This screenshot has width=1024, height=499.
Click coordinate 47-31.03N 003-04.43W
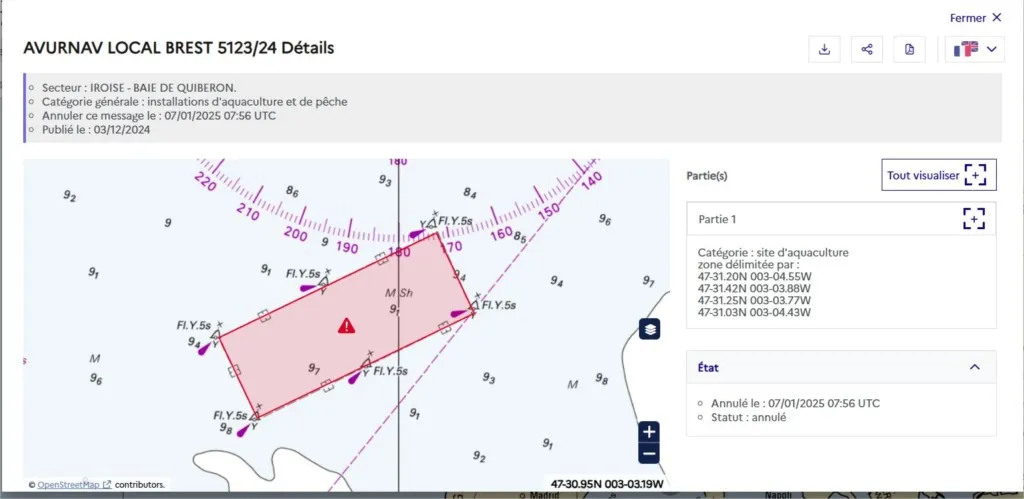[x=754, y=312]
